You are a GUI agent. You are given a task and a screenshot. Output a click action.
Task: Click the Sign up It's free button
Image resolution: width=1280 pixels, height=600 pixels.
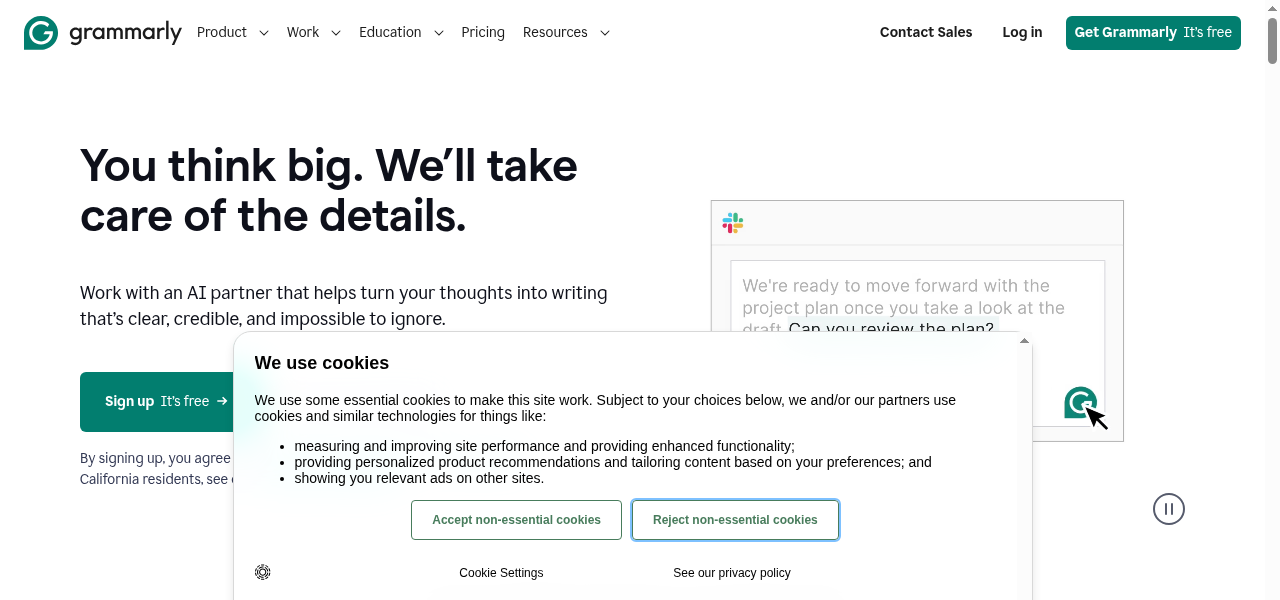[160, 401]
